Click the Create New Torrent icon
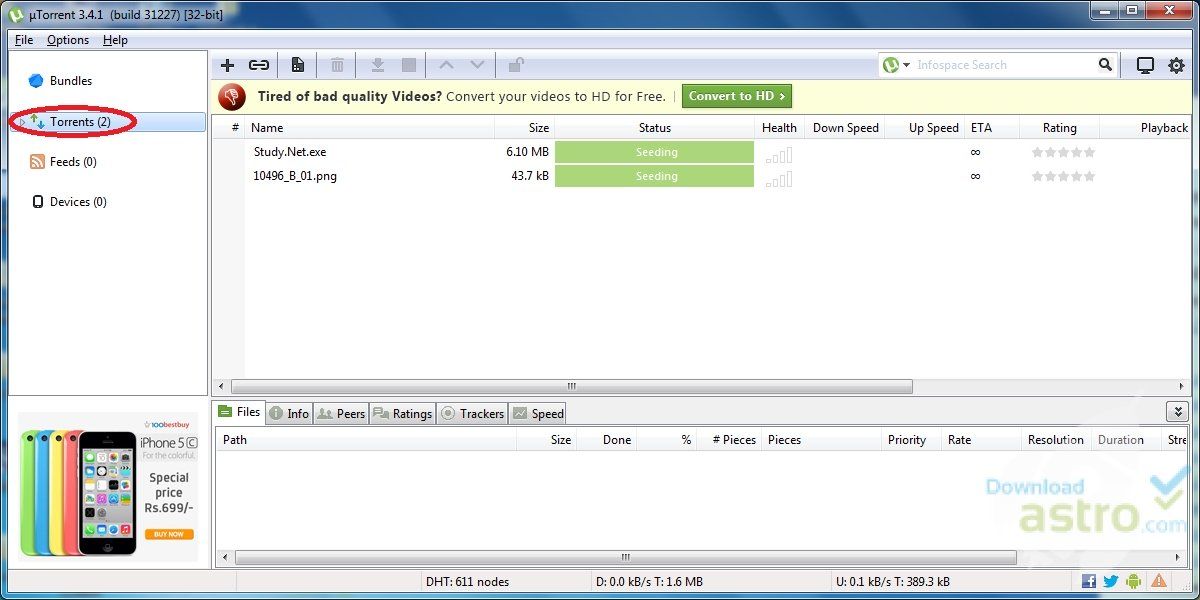The image size is (1200, 600). point(298,65)
